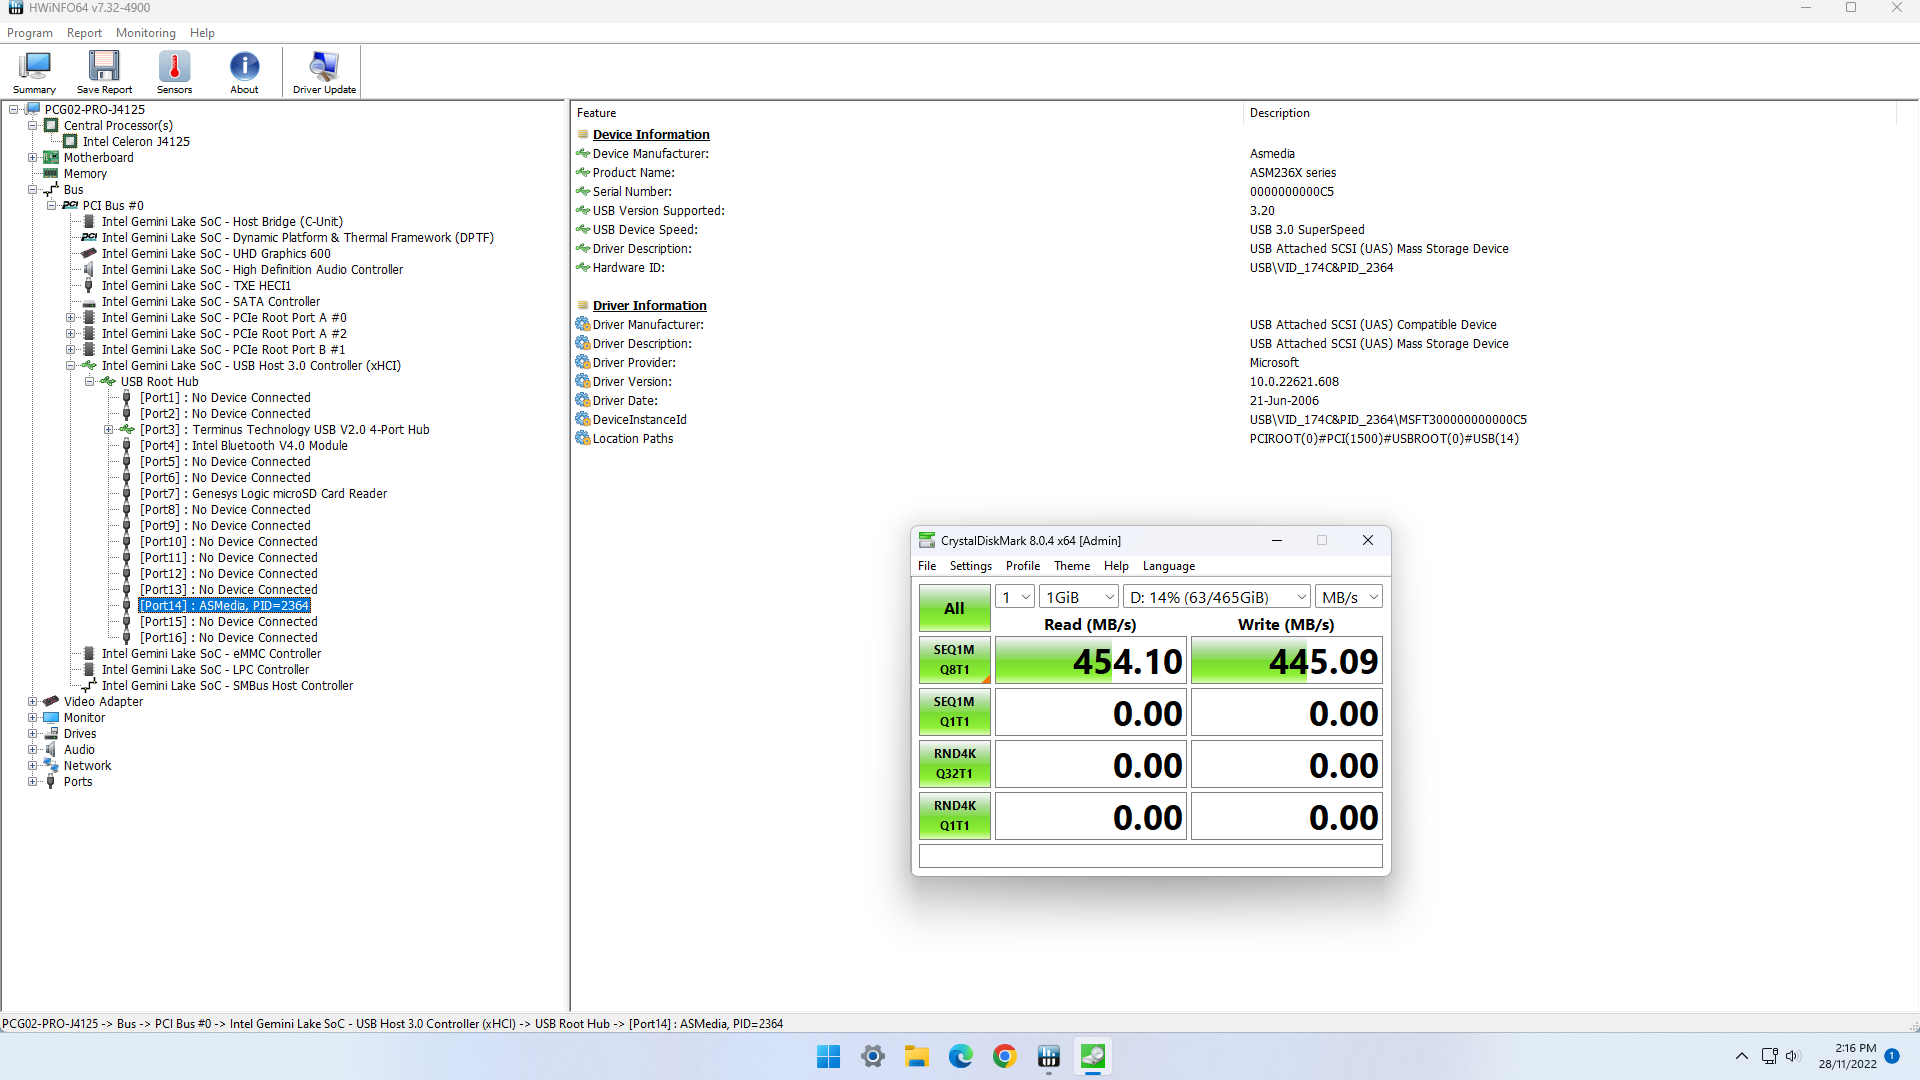
Task: Select the Ports tree item
Action: point(78,782)
